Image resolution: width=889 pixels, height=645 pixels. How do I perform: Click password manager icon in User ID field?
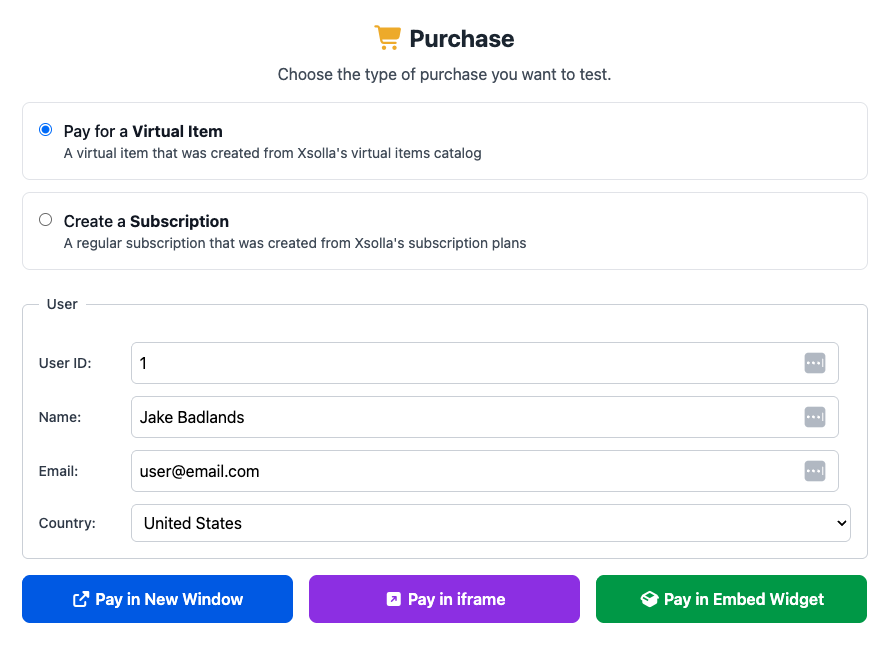tap(815, 363)
